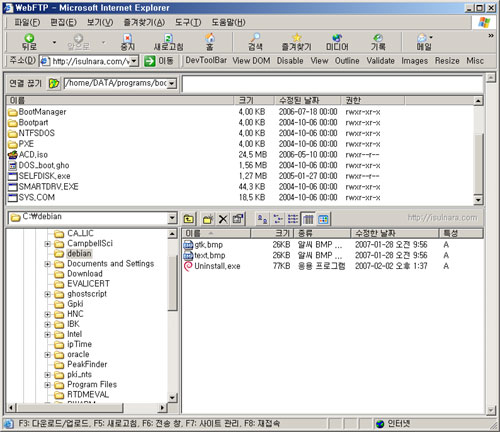
Task: Open the 도구(T) menu
Action: (188, 22)
